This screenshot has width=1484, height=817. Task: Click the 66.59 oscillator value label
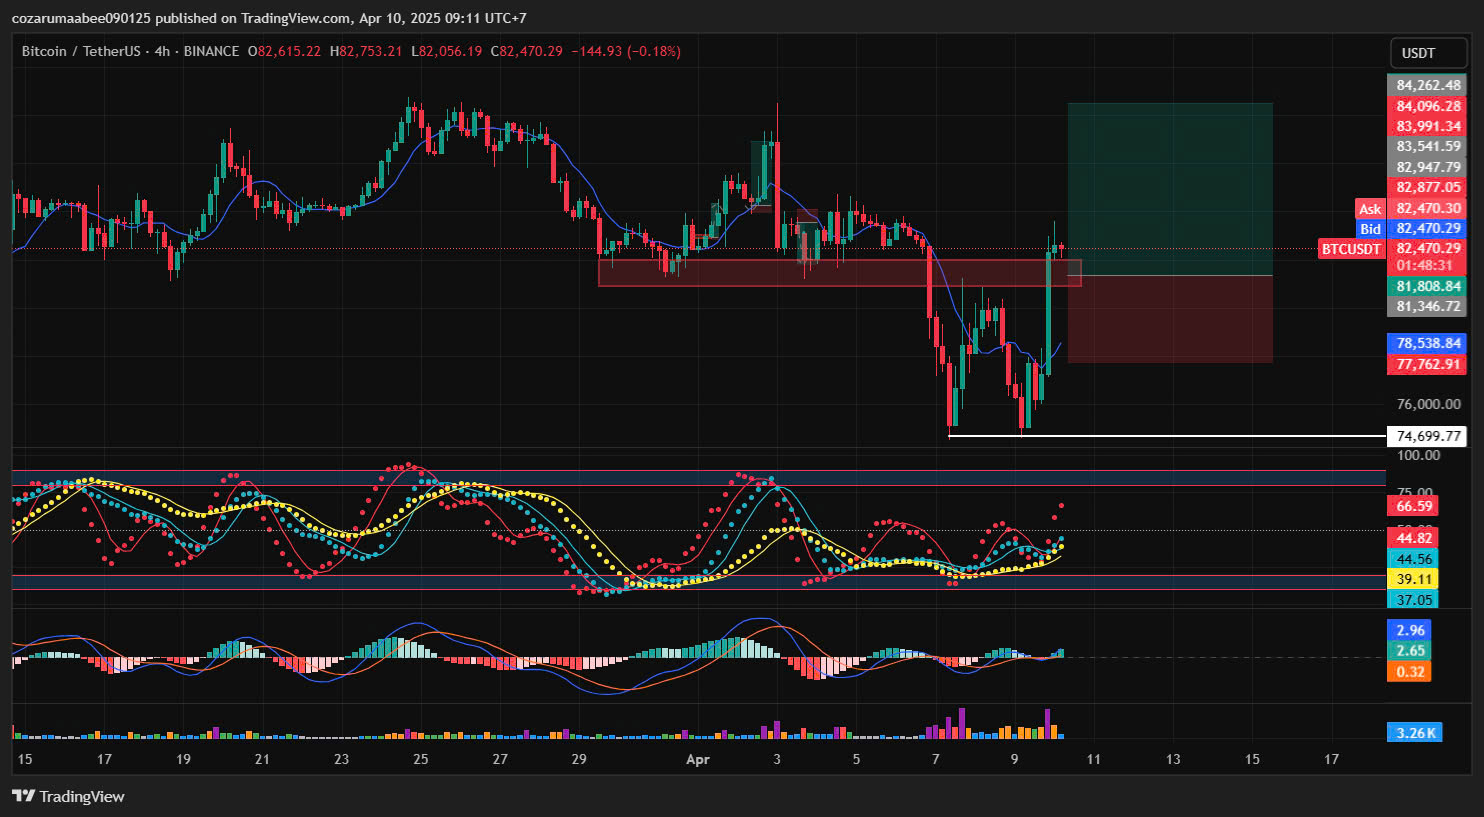coord(1414,506)
